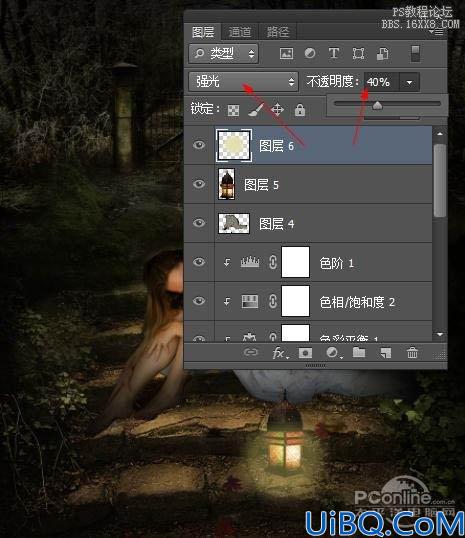Create a new group folder icon
The width and height of the screenshot is (465, 538).
pos(359,352)
